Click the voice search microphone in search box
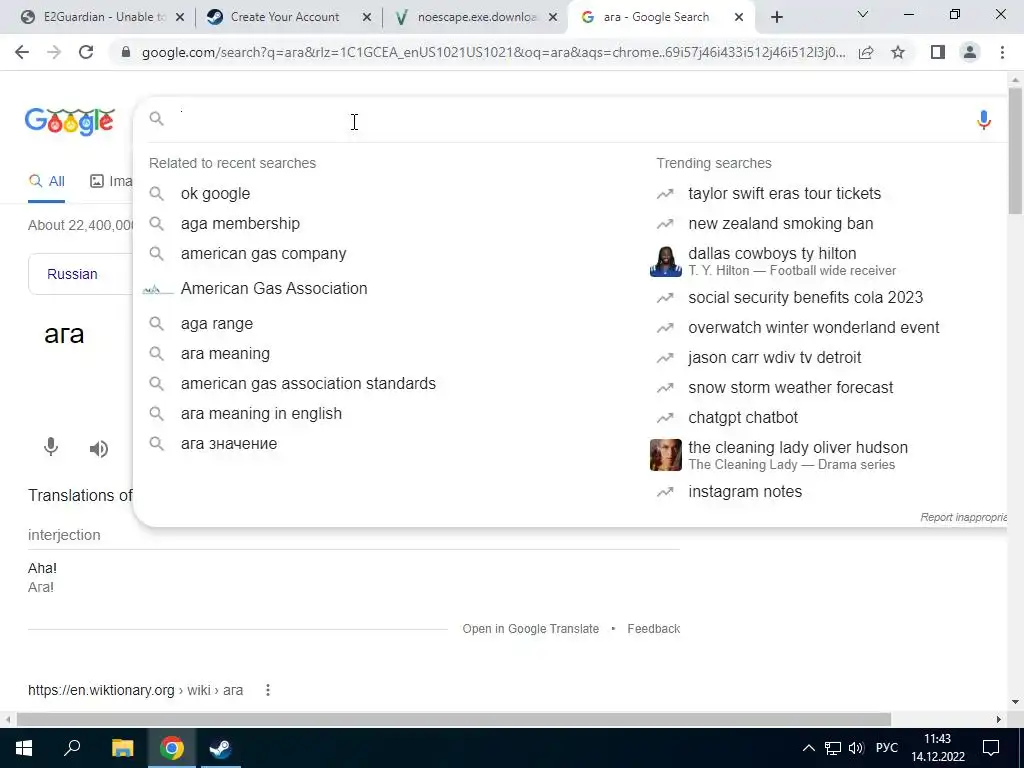 point(984,120)
